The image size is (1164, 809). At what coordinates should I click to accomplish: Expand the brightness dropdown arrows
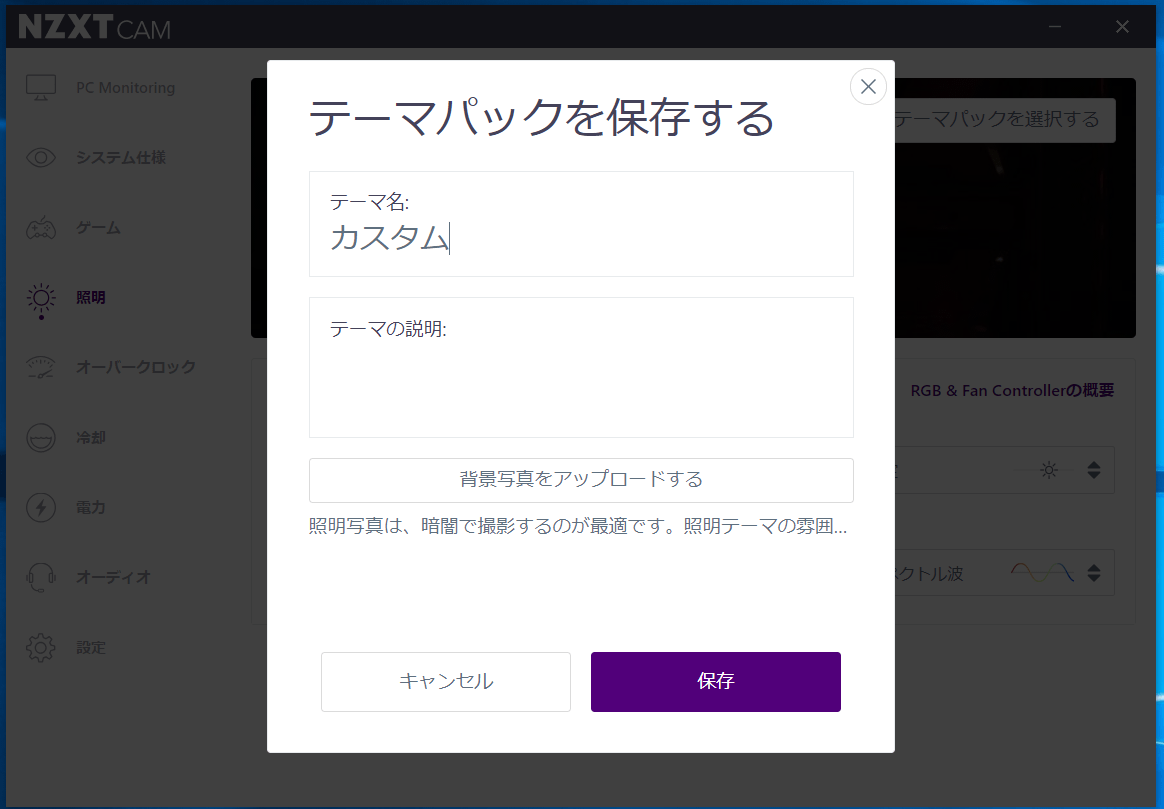coord(1093,470)
